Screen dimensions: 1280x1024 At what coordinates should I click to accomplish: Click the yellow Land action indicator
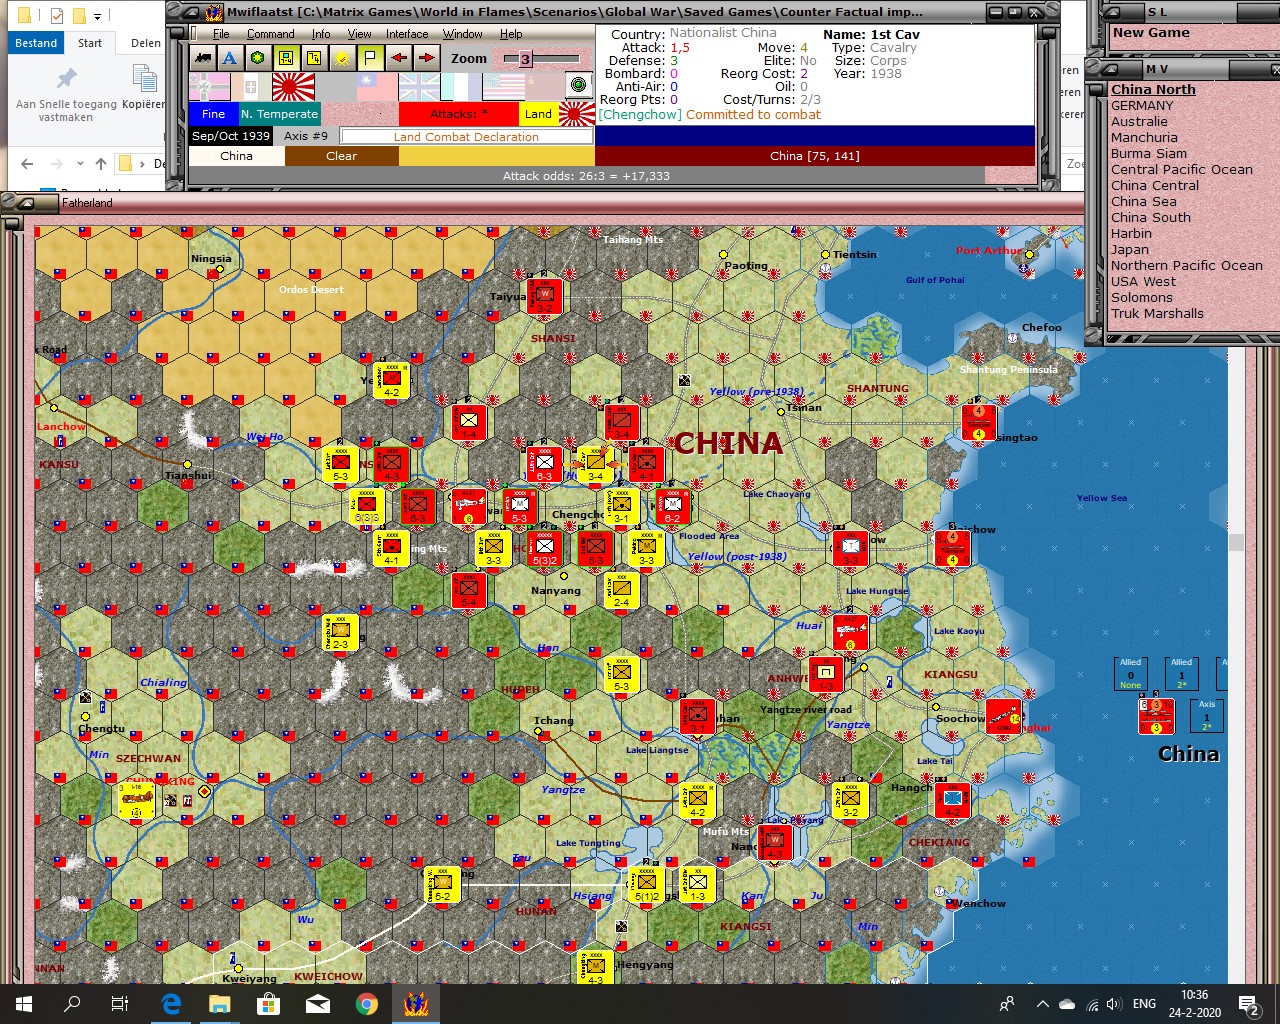coord(538,114)
